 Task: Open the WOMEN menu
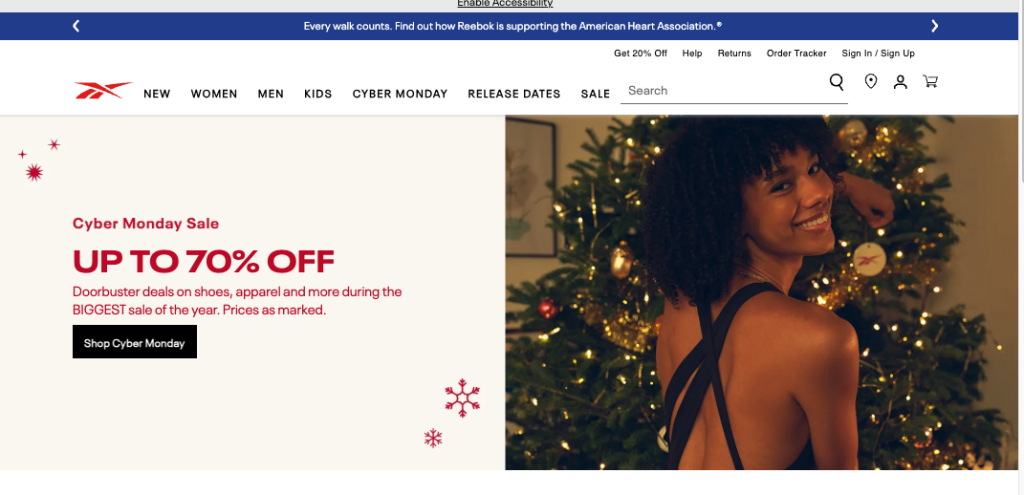(x=214, y=94)
